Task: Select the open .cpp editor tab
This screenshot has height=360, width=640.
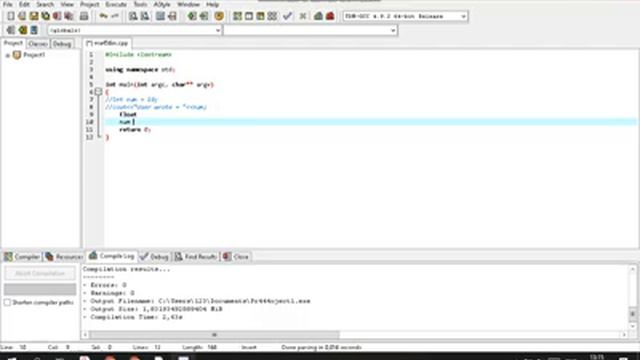Action: (x=108, y=43)
